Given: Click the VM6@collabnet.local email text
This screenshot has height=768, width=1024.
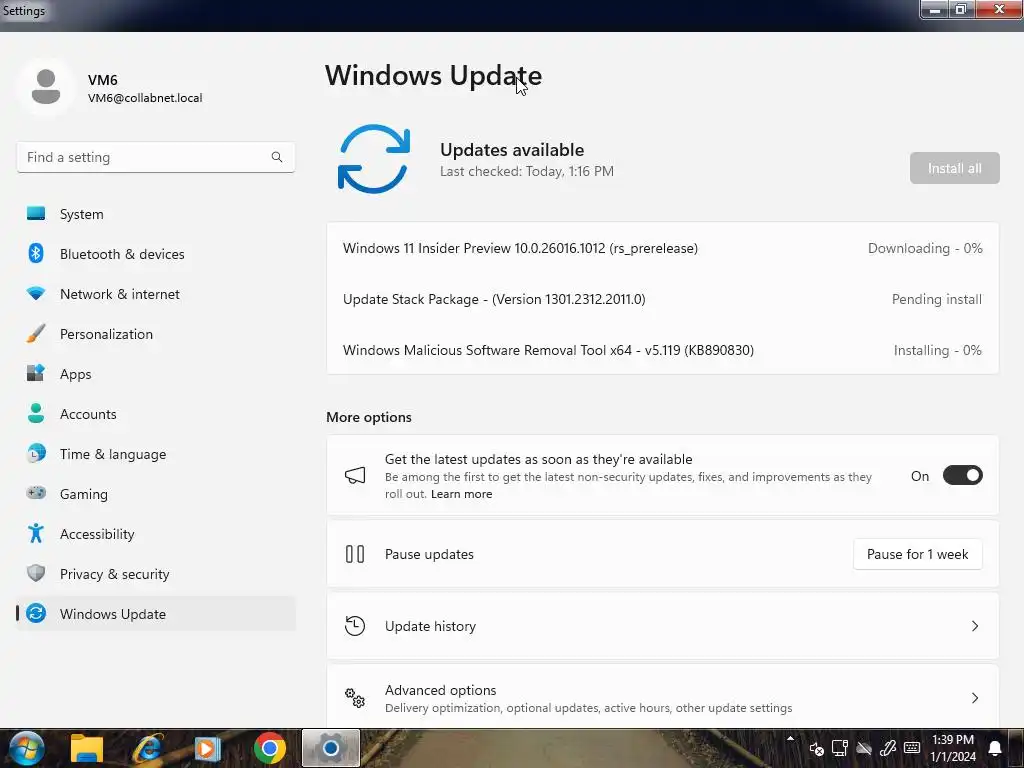Looking at the screenshot, I should [x=145, y=98].
